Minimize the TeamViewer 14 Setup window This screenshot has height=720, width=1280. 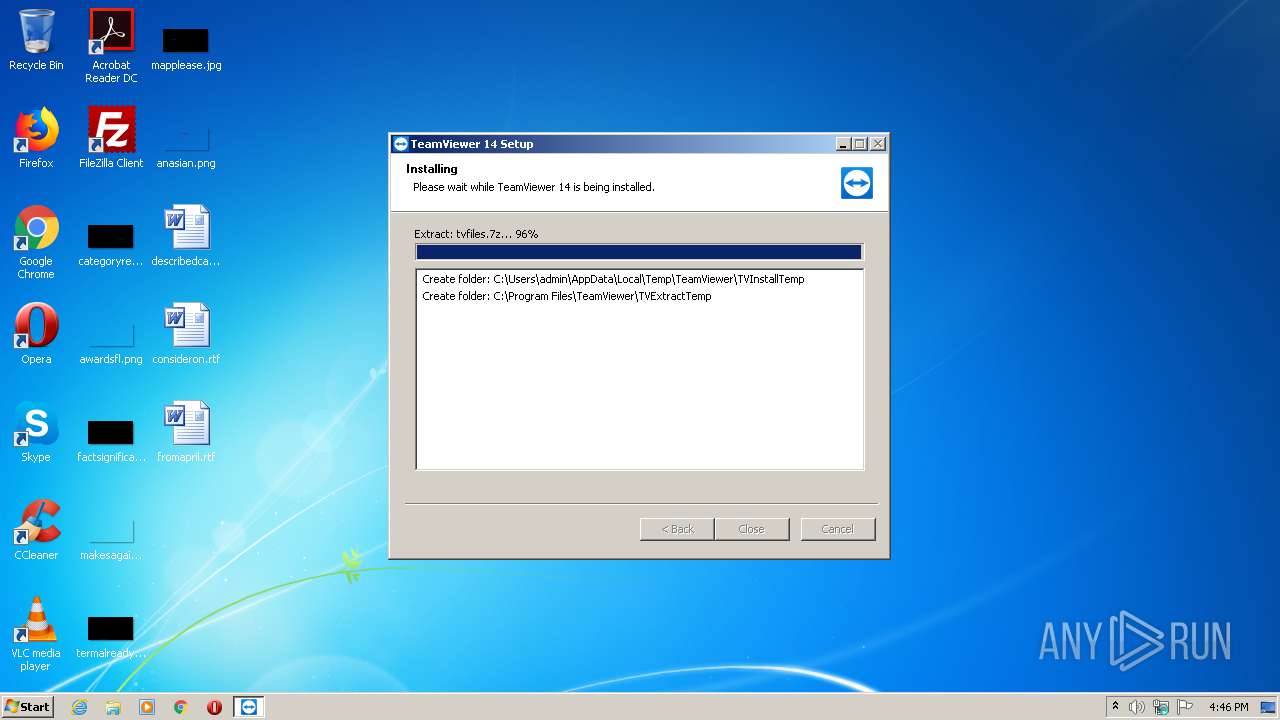[843, 144]
